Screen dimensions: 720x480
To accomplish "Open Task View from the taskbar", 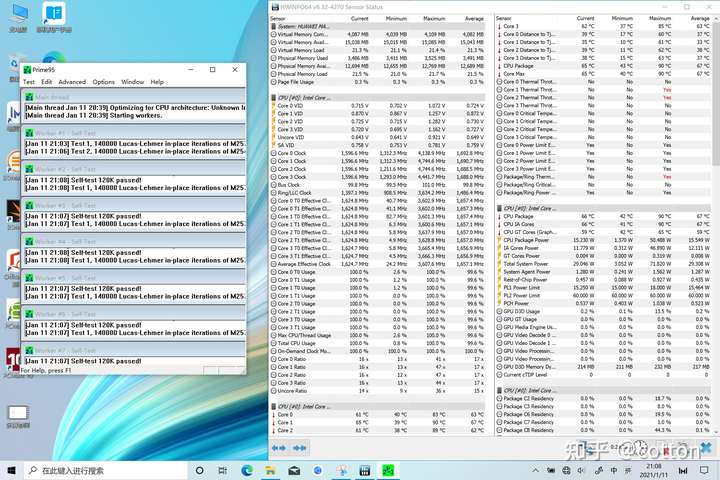I will [223, 470].
